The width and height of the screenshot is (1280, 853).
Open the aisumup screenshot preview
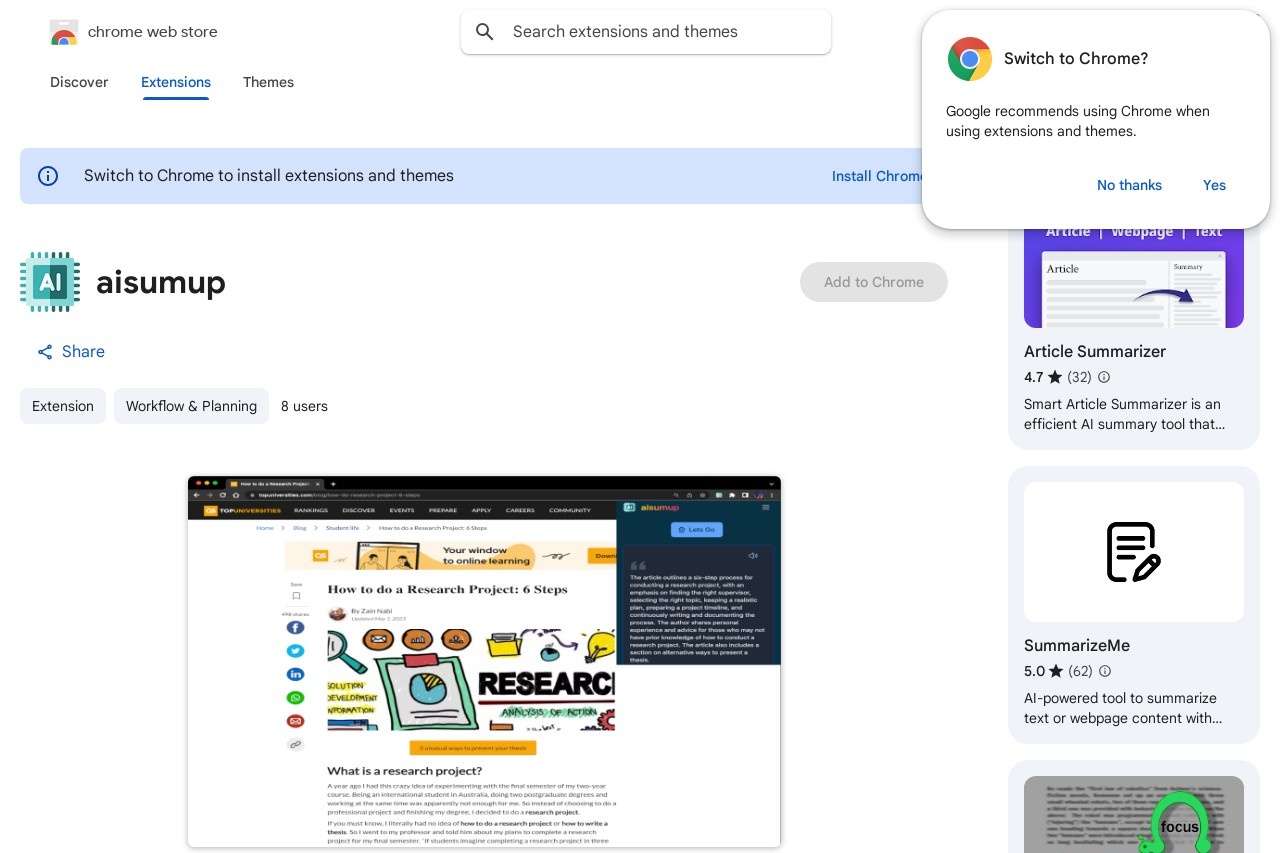click(x=484, y=662)
